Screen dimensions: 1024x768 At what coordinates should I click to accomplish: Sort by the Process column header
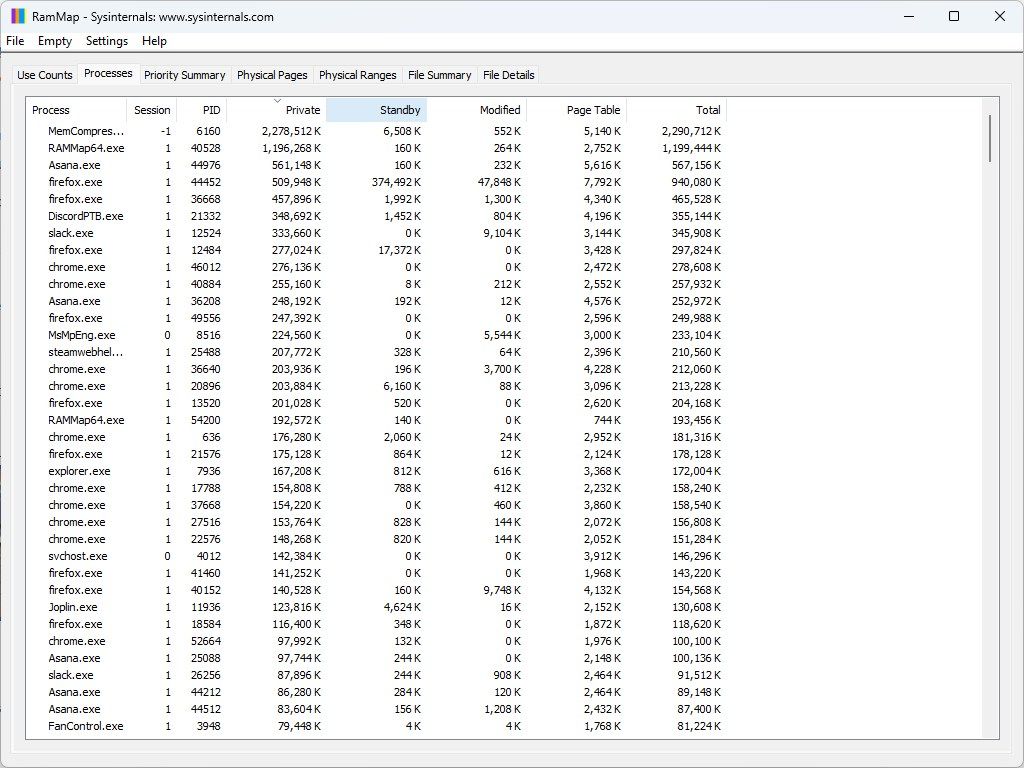pos(76,110)
